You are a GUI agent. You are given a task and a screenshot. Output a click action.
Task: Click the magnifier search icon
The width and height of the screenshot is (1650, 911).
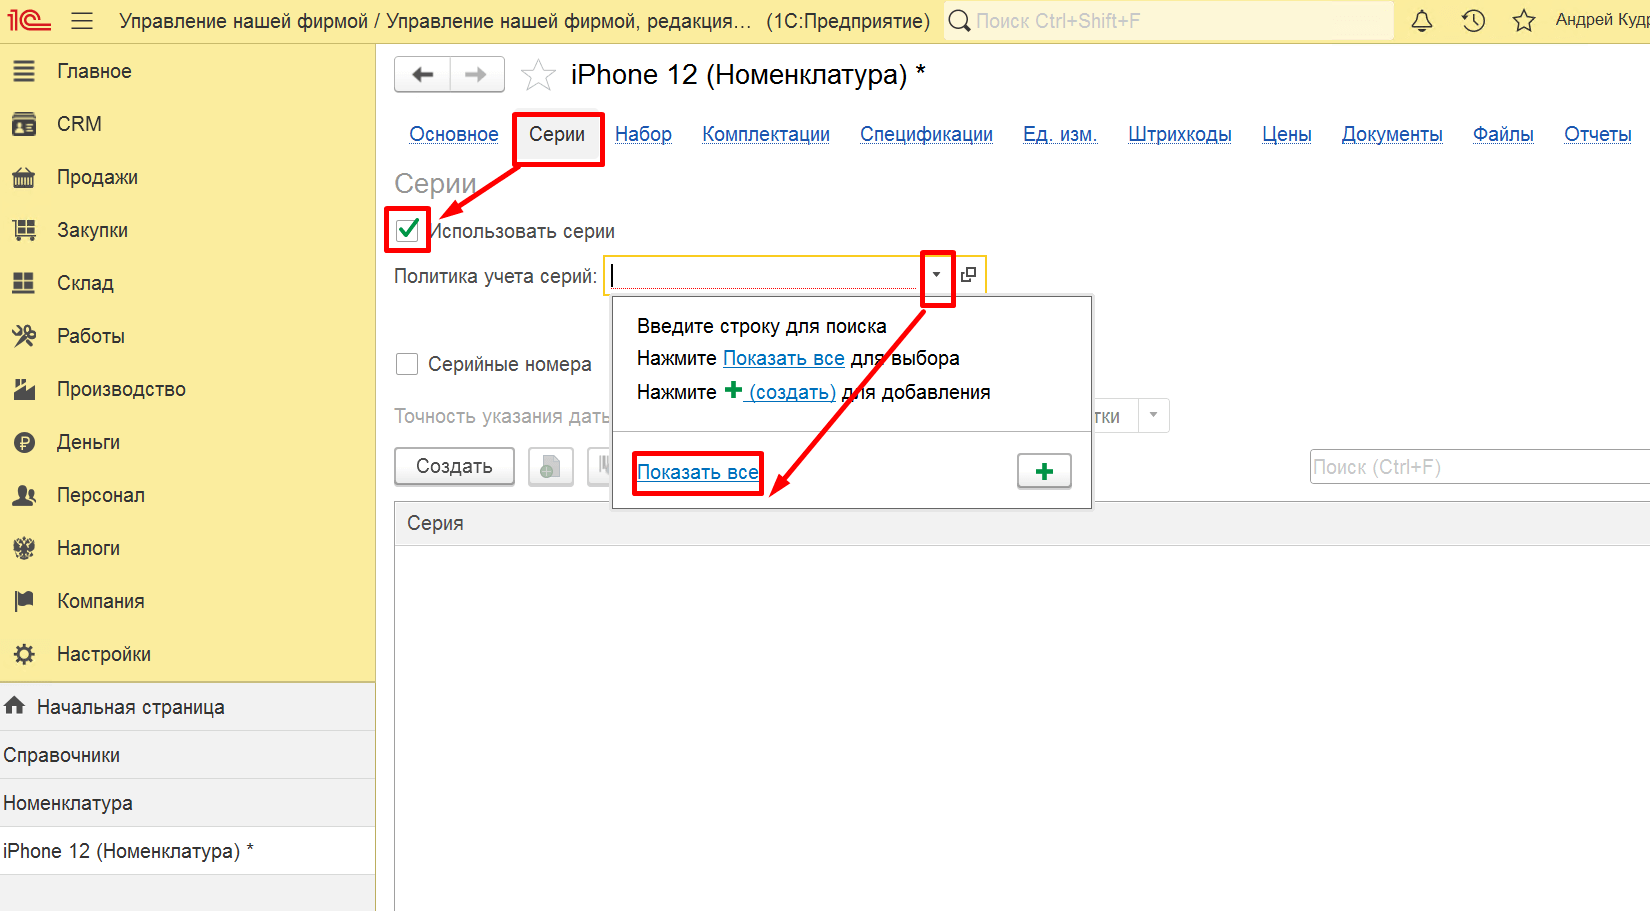[x=959, y=21]
